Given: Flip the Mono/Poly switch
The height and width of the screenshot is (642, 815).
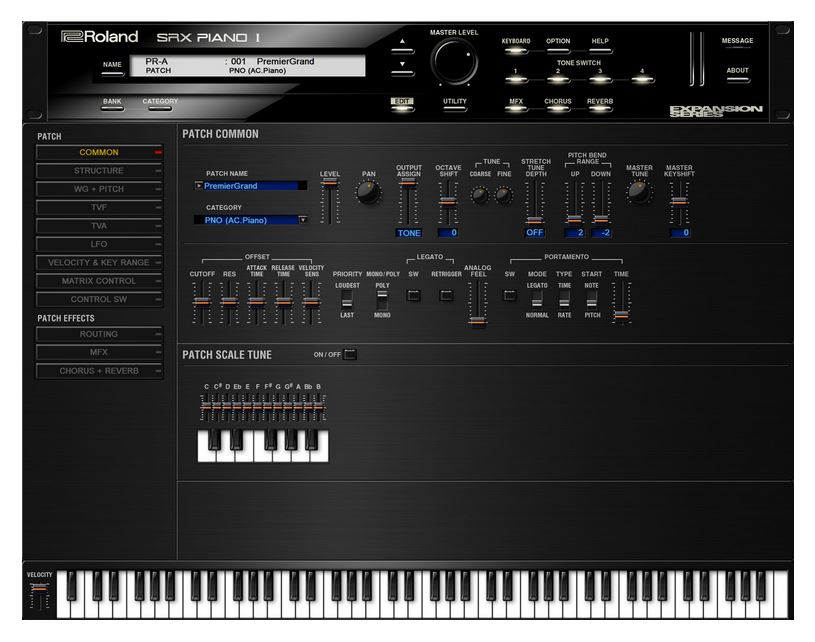Looking at the screenshot, I should point(382,300).
